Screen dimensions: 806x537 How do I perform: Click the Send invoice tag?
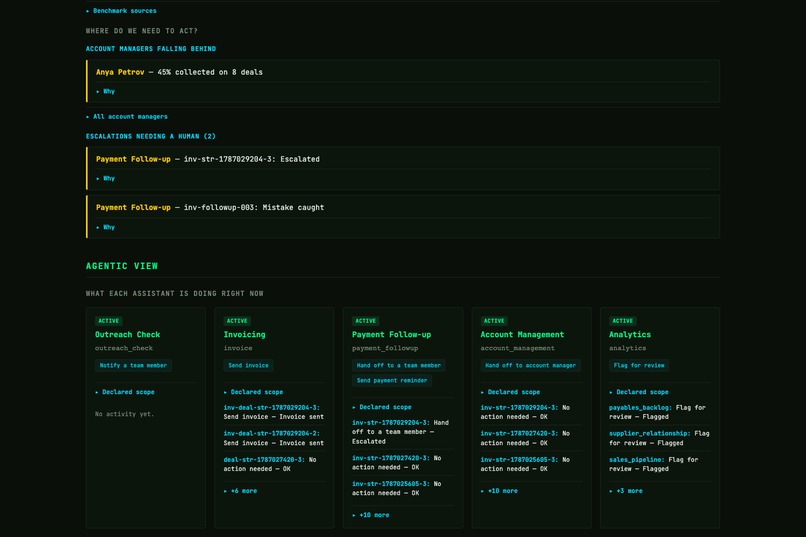point(248,365)
